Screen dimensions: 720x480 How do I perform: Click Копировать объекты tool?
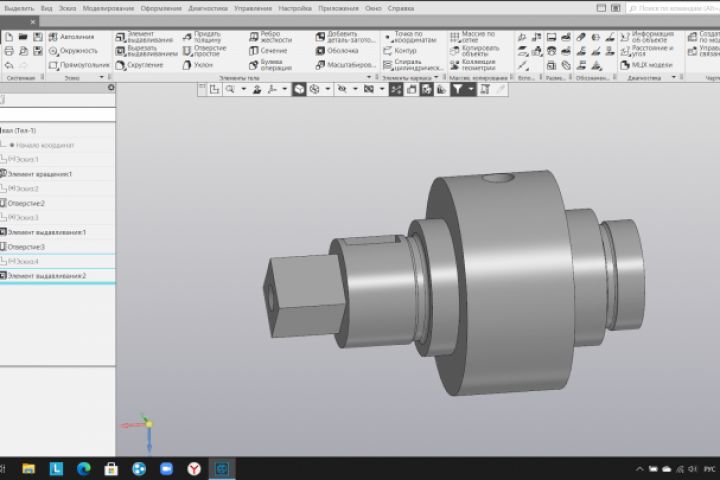click(x=474, y=51)
